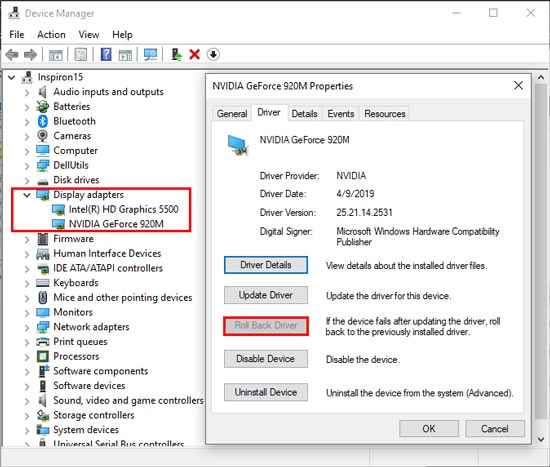Image resolution: width=550 pixels, height=467 pixels.
Task: Open the Action menu
Action: coord(51,35)
